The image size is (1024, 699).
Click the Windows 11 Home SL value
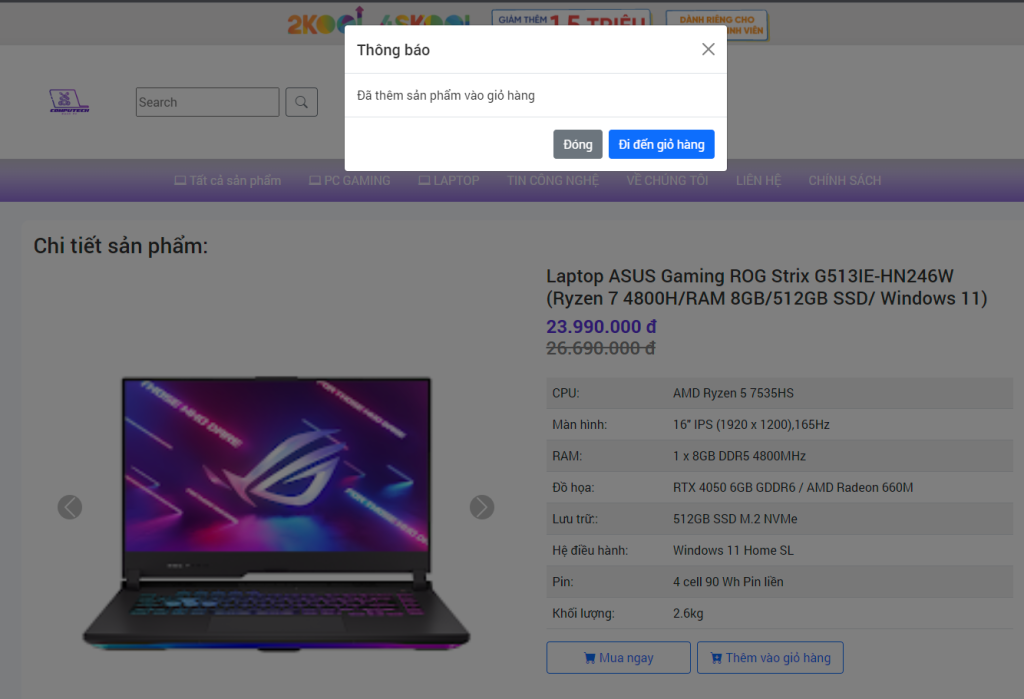733,550
